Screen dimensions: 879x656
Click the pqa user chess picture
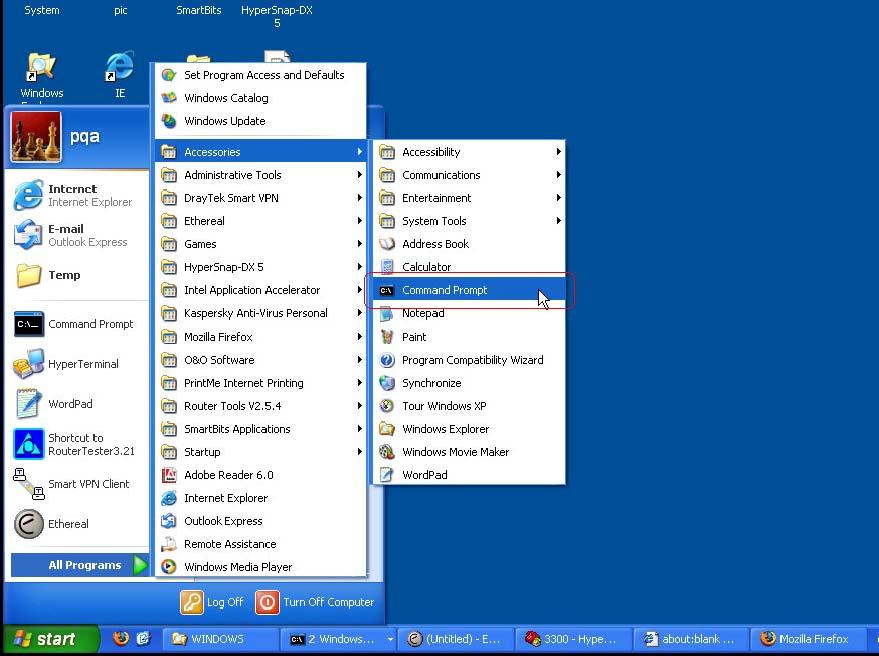36,137
